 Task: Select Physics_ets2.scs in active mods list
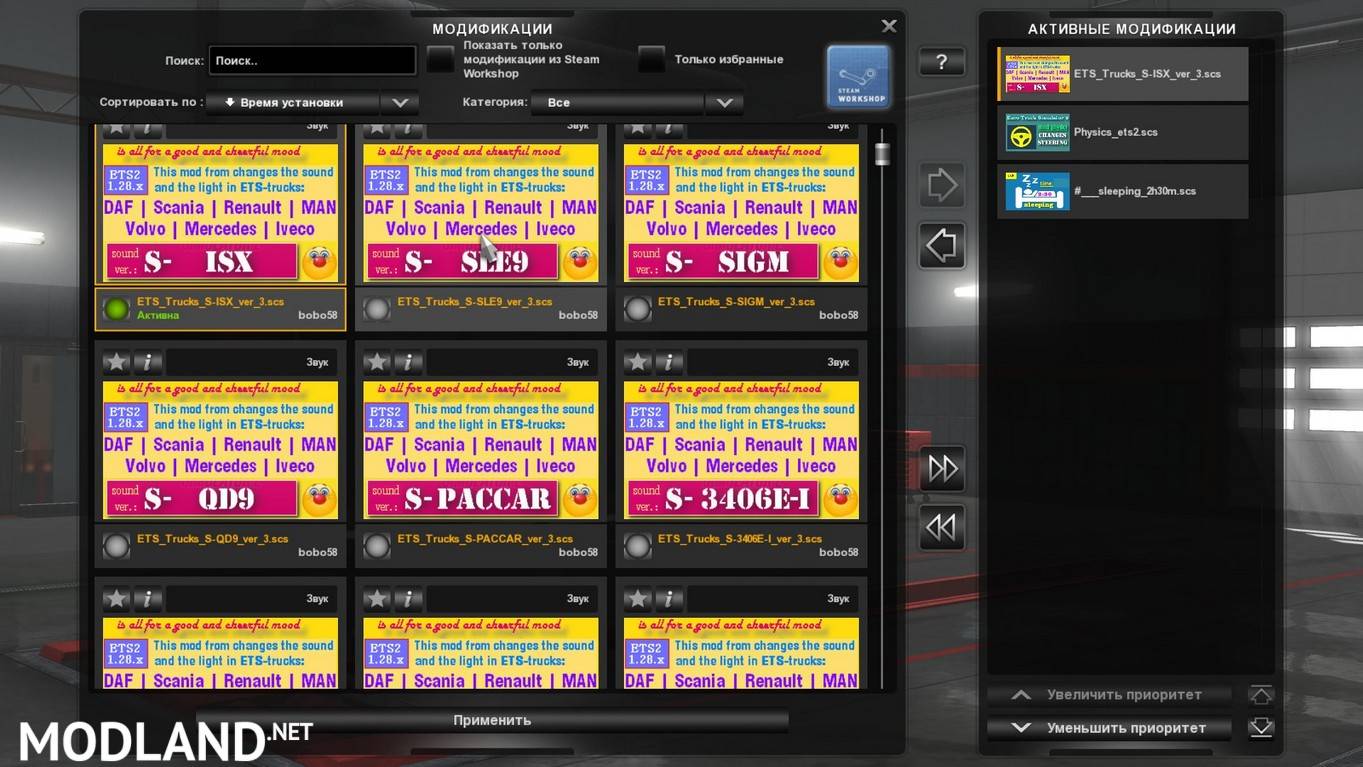click(1122, 132)
